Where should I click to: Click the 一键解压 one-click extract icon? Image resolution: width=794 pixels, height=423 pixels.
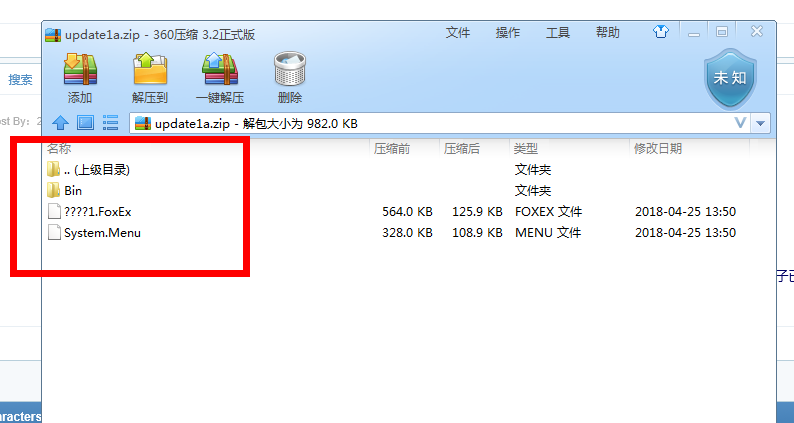(220, 69)
